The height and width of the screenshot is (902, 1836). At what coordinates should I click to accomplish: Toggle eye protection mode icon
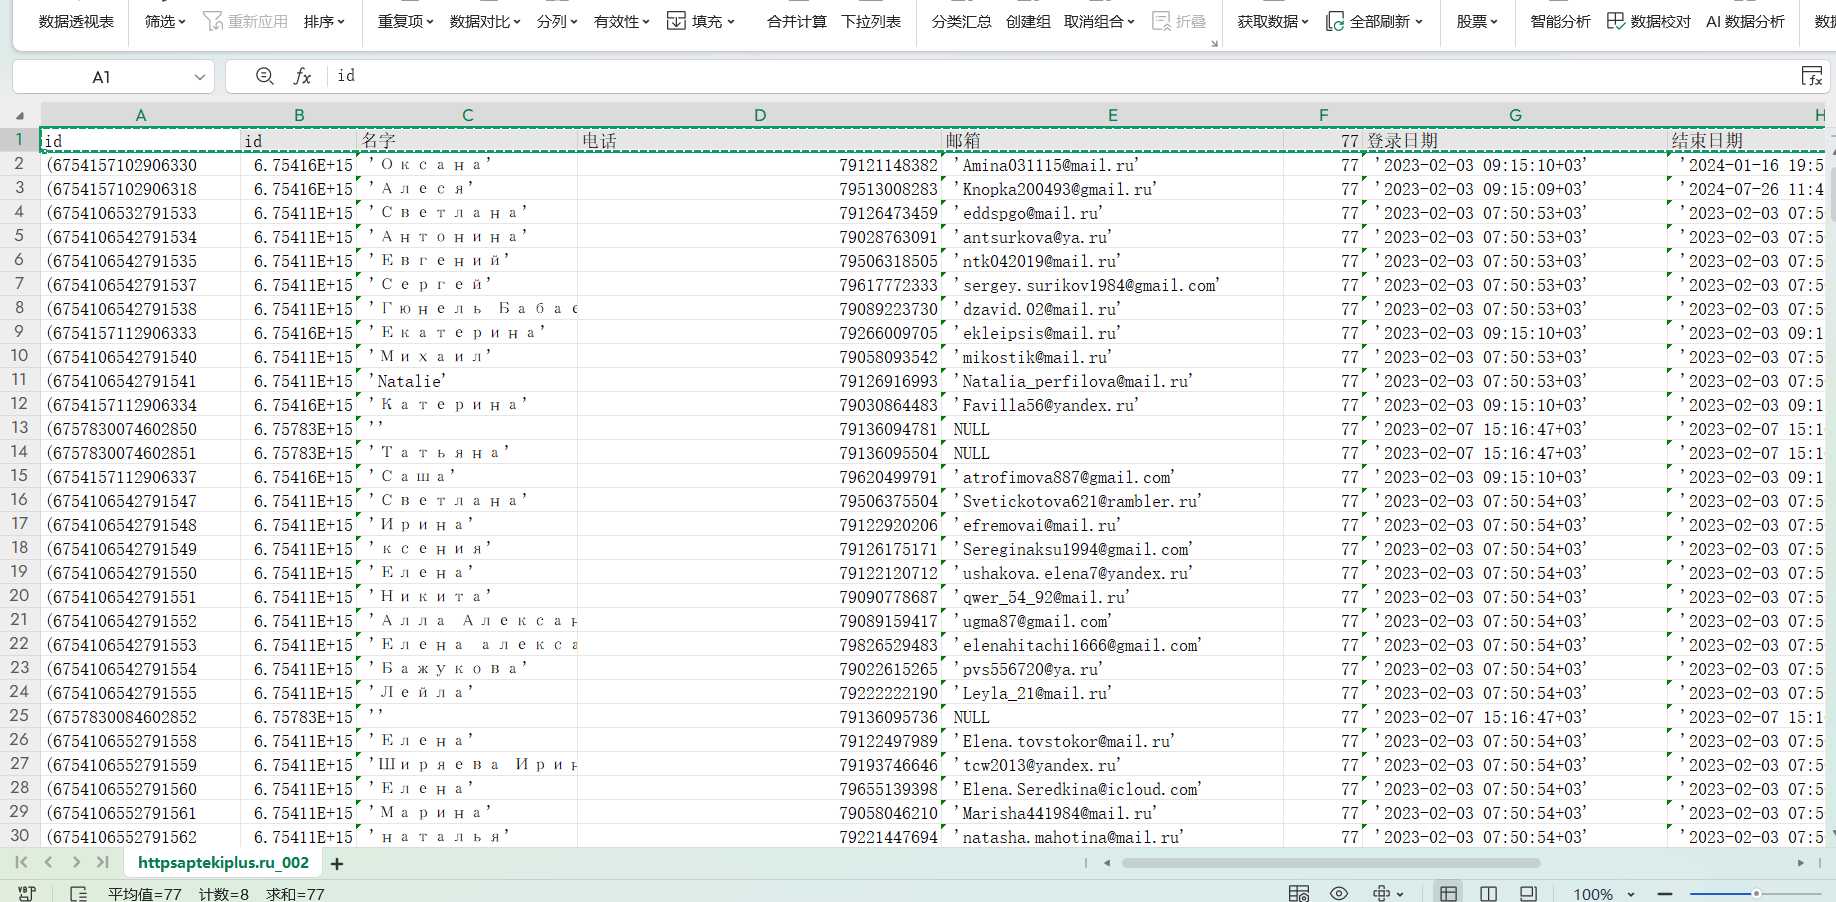point(1339,893)
